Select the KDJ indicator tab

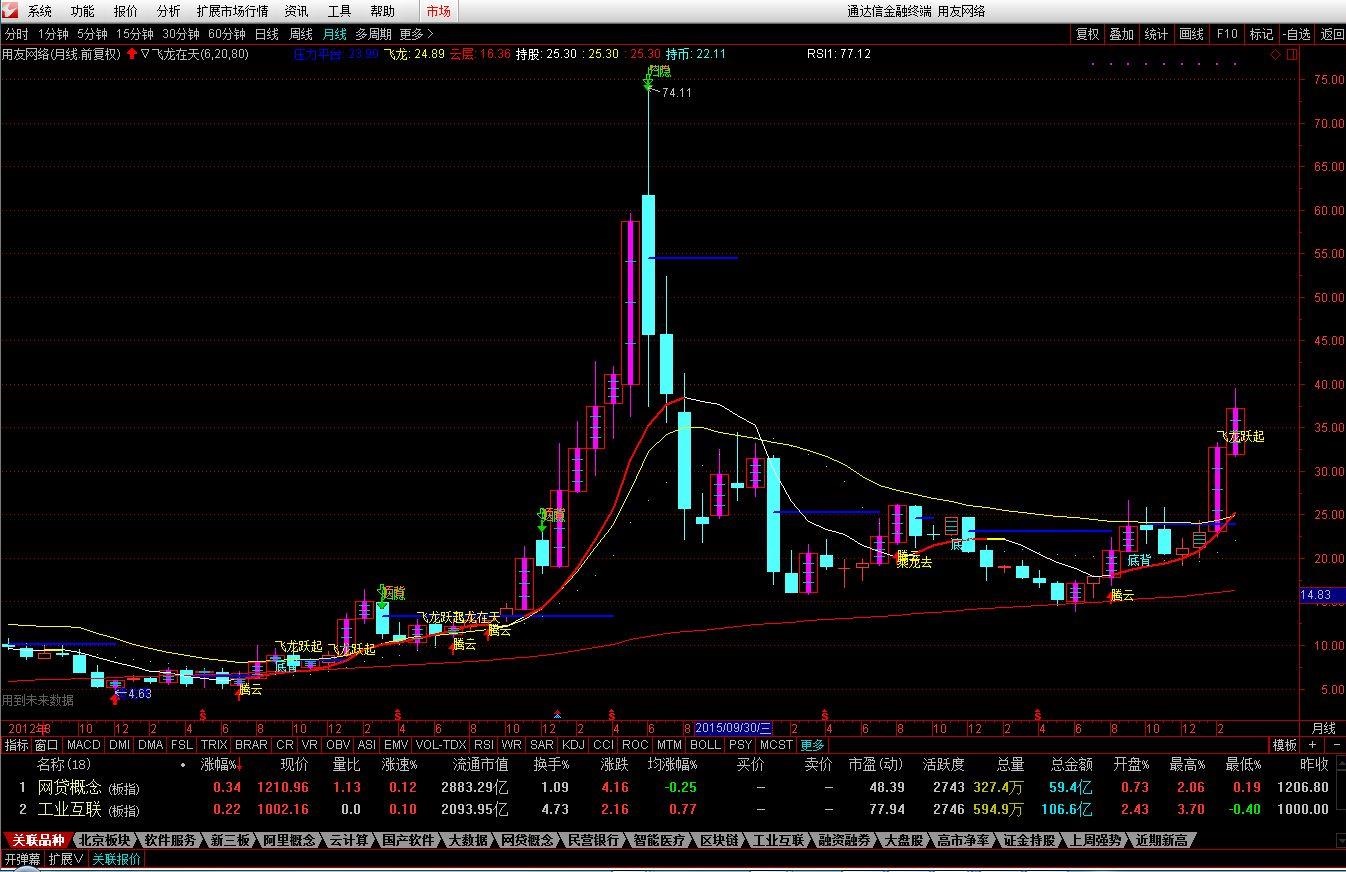coord(574,745)
